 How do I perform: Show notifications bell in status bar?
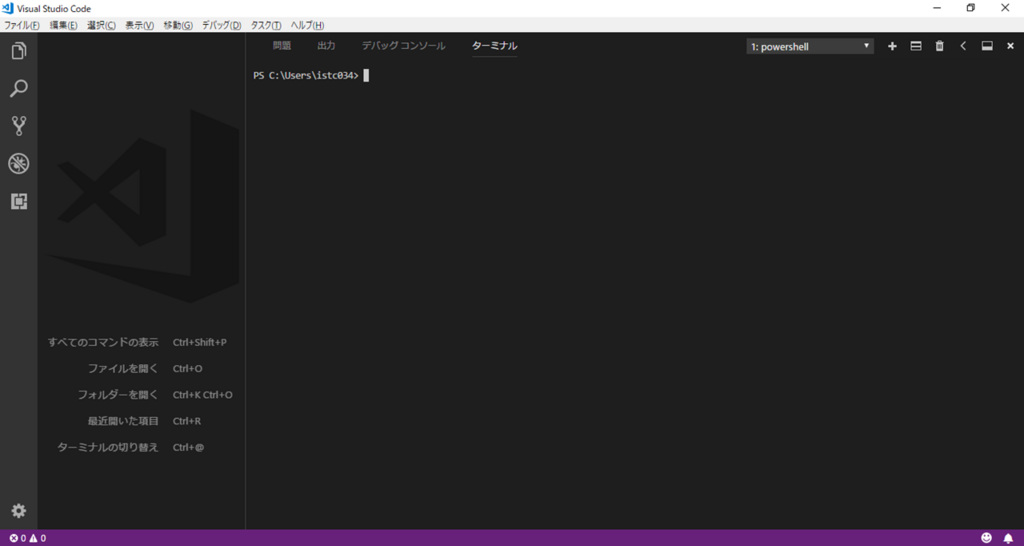pos(1008,538)
